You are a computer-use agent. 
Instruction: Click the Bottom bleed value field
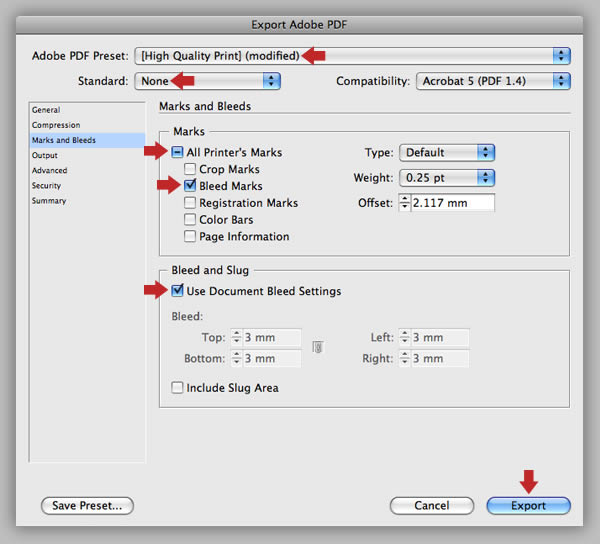coord(272,358)
